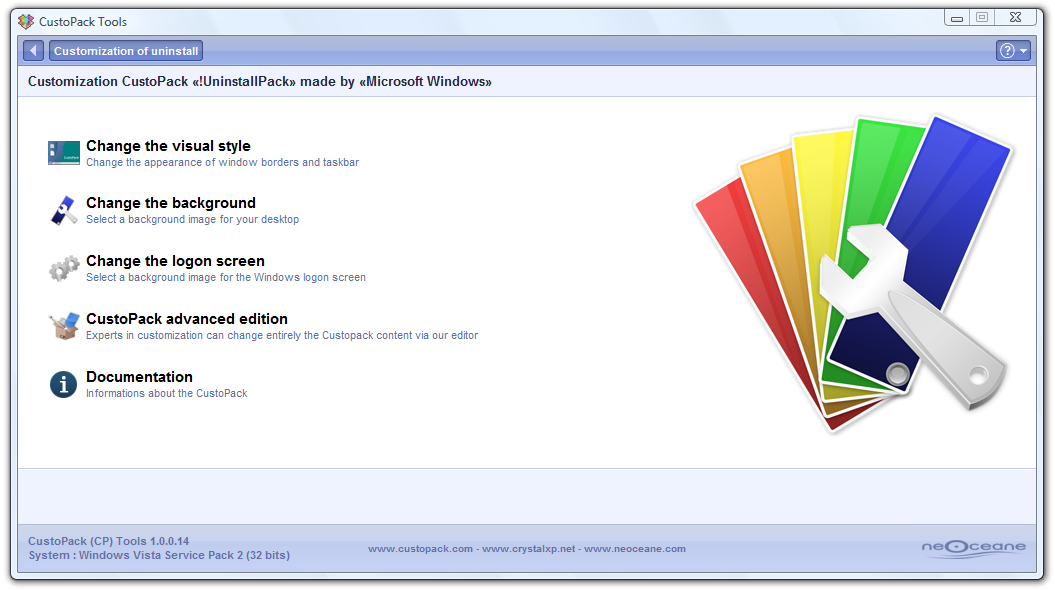Viewport: 1055px width, 590px height.
Task: Click 'Informations about the CustoPack' text
Action: point(167,393)
